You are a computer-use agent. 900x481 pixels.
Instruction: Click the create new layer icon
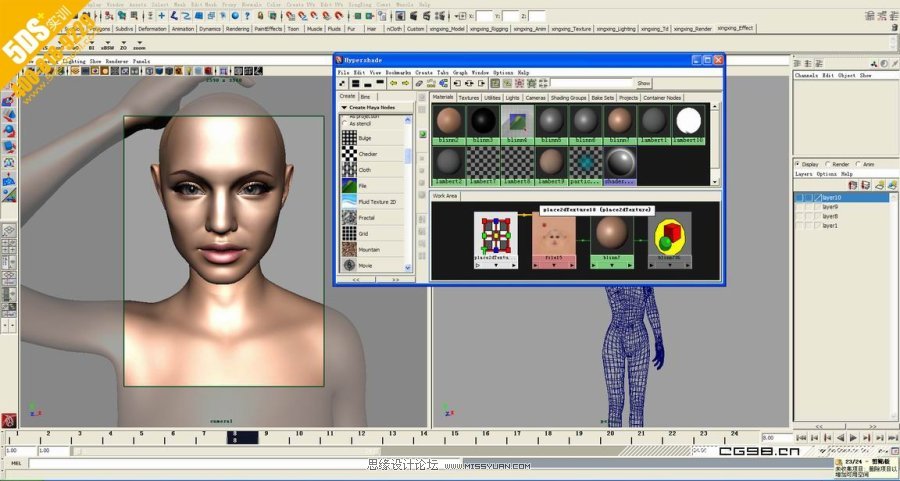pyautogui.click(x=878, y=185)
